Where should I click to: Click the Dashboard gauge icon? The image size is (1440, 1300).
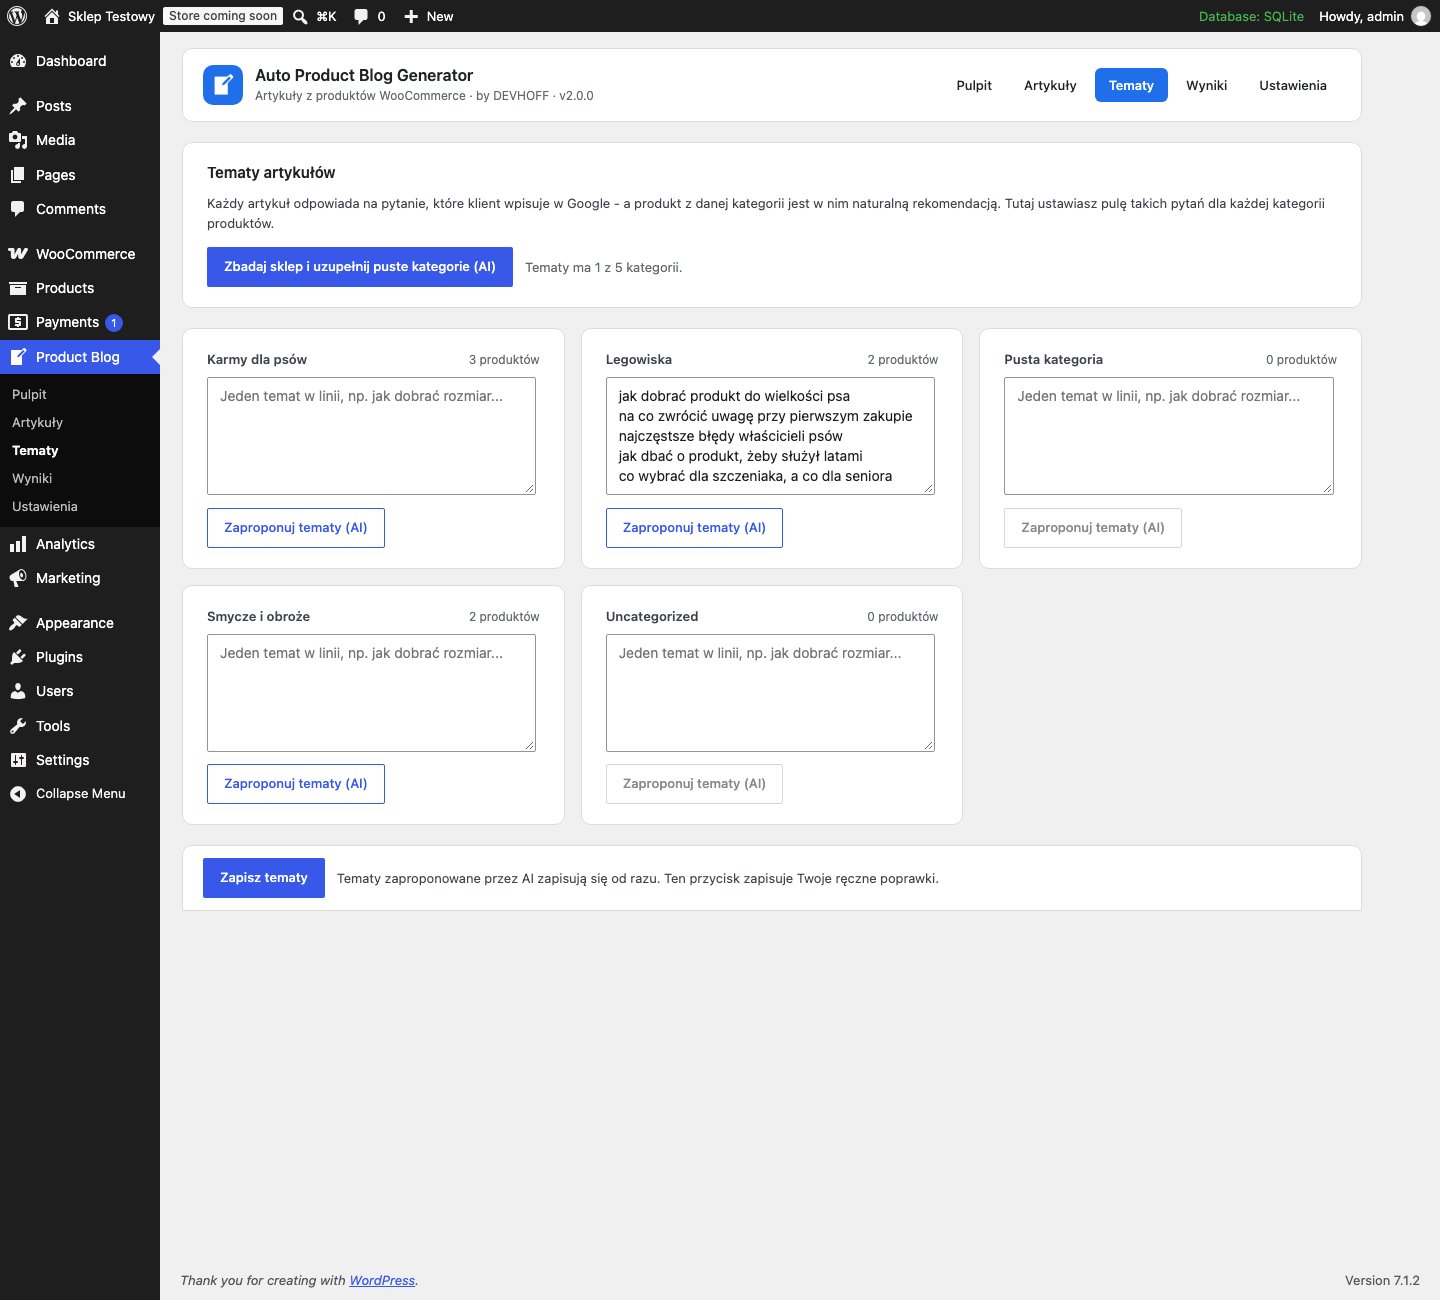tap(18, 61)
